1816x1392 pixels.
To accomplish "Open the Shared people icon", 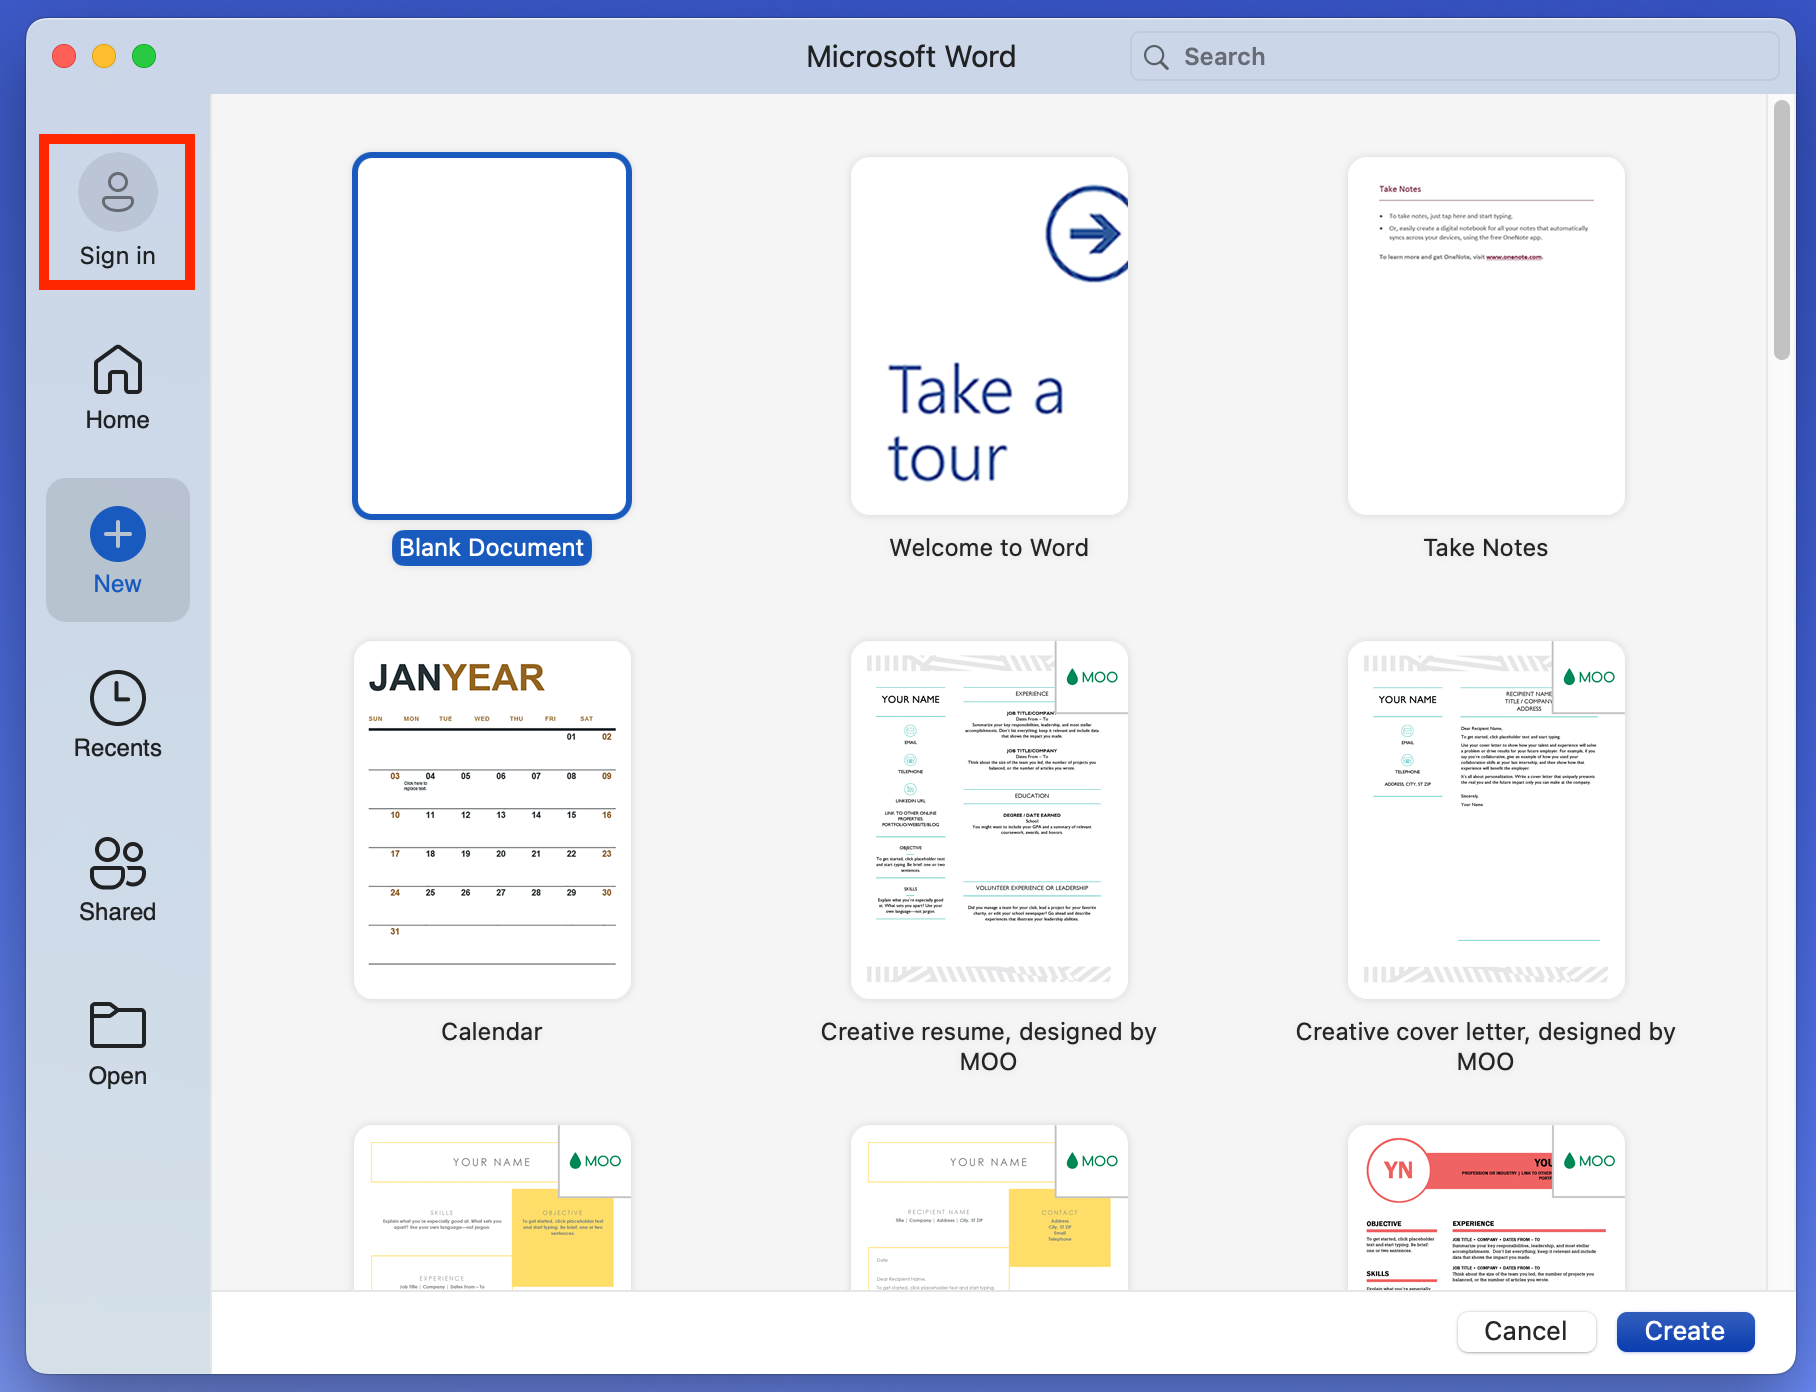I will 118,863.
